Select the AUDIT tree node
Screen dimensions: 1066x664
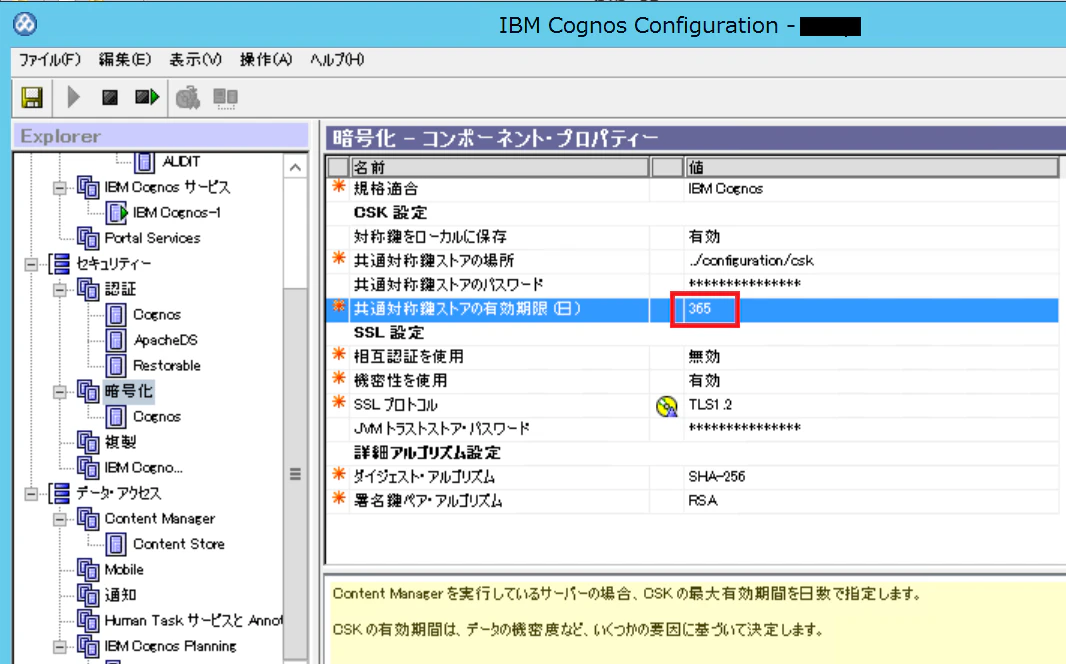point(180,162)
